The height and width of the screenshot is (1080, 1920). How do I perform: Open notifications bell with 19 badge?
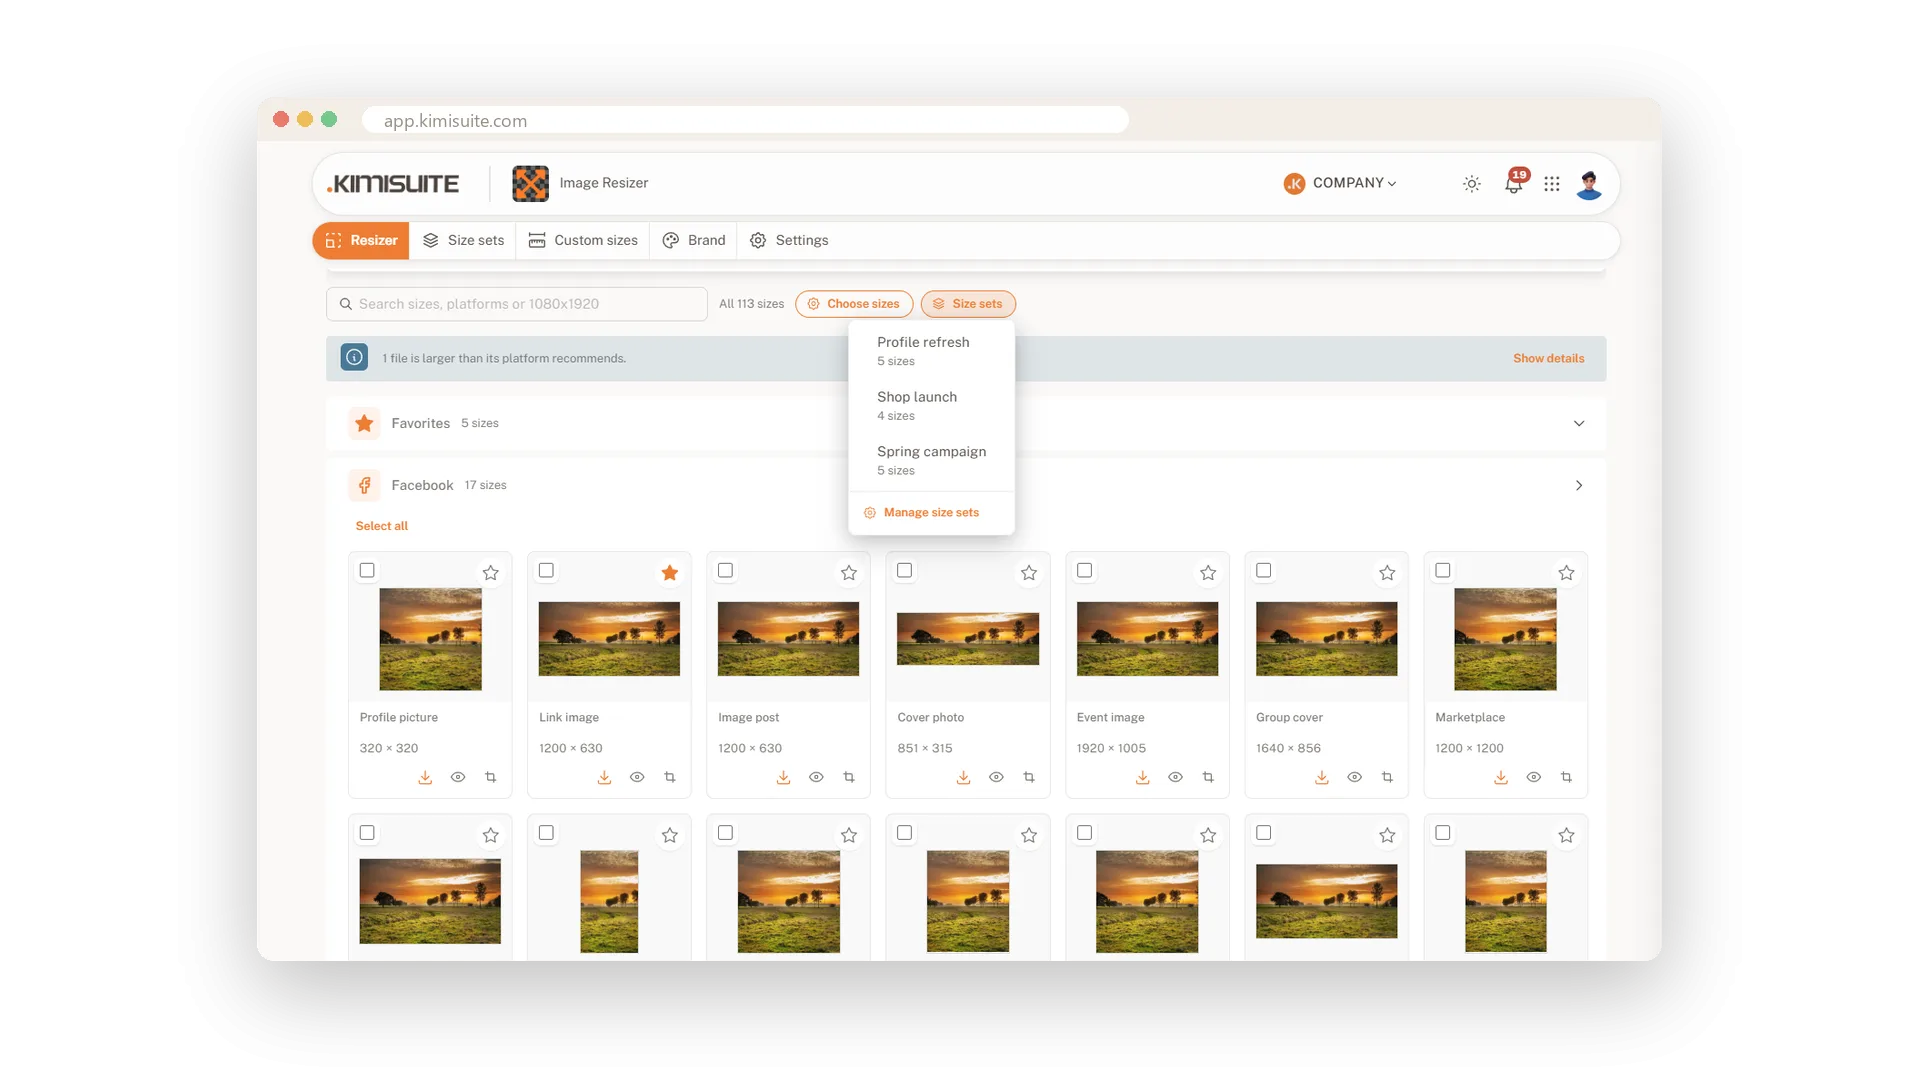(1514, 183)
